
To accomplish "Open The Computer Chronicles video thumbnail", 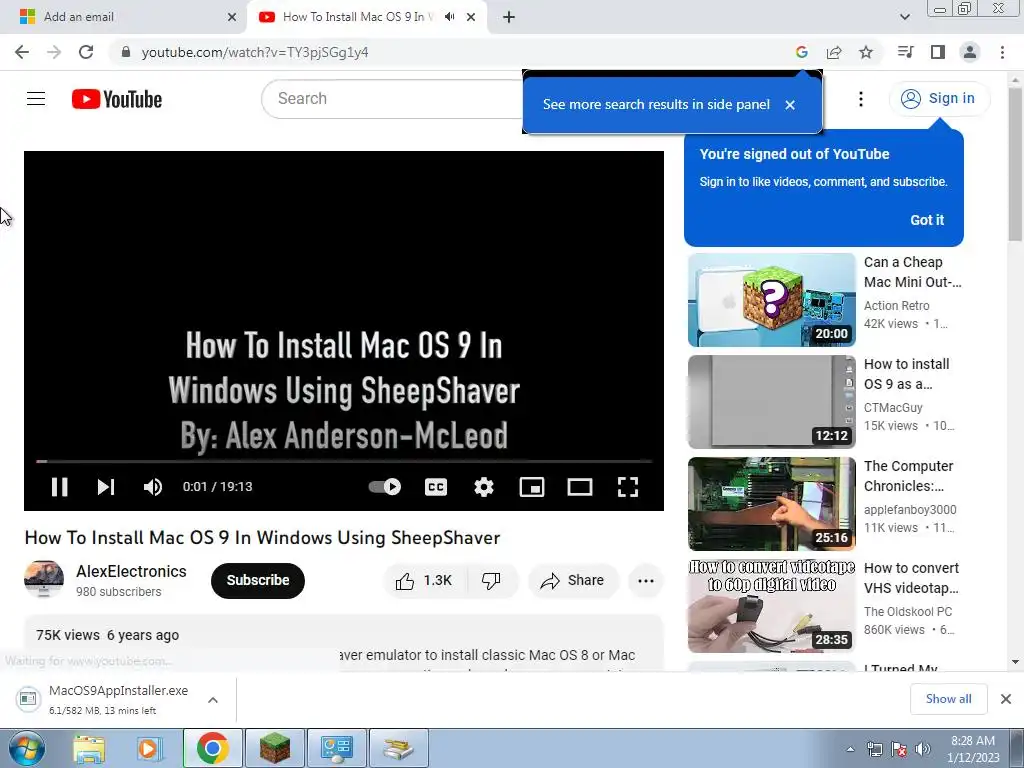I will [x=771, y=504].
